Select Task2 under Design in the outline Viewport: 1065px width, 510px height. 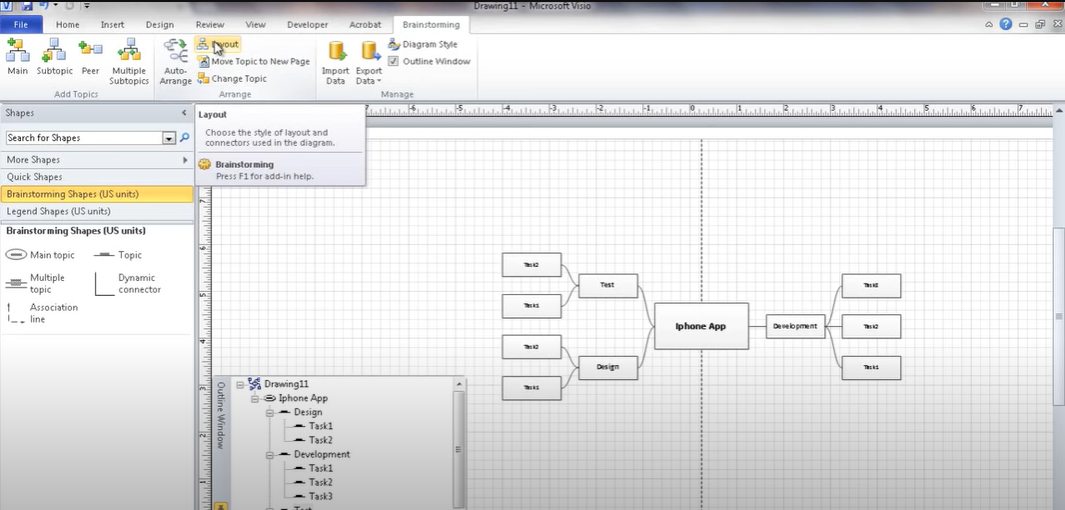[321, 441]
